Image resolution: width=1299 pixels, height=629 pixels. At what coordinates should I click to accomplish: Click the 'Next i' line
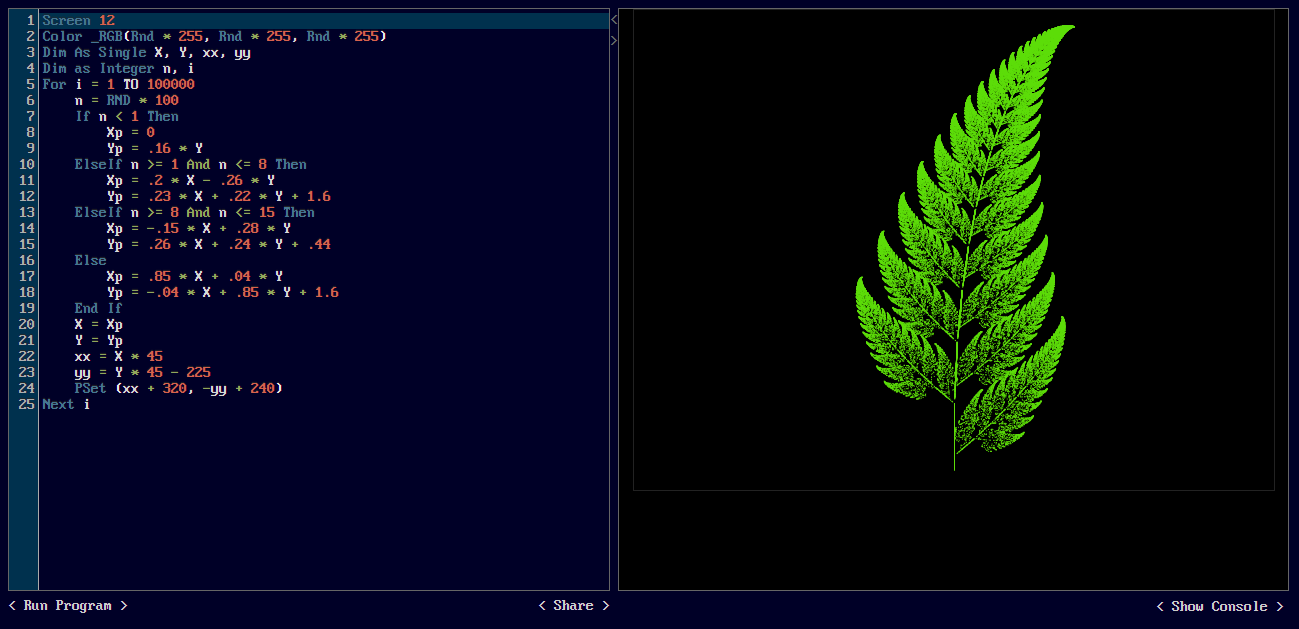click(x=66, y=404)
